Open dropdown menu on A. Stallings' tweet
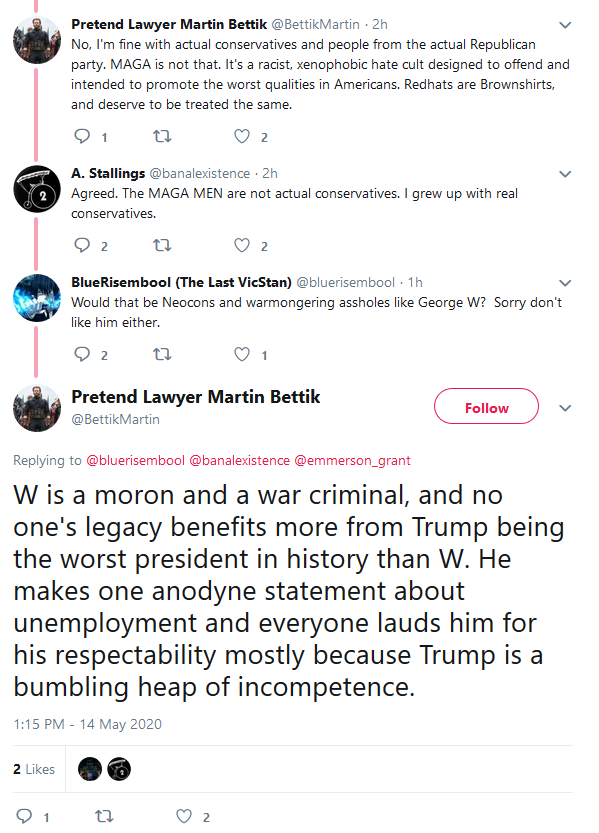The height and width of the screenshot is (833, 599). coord(565,174)
